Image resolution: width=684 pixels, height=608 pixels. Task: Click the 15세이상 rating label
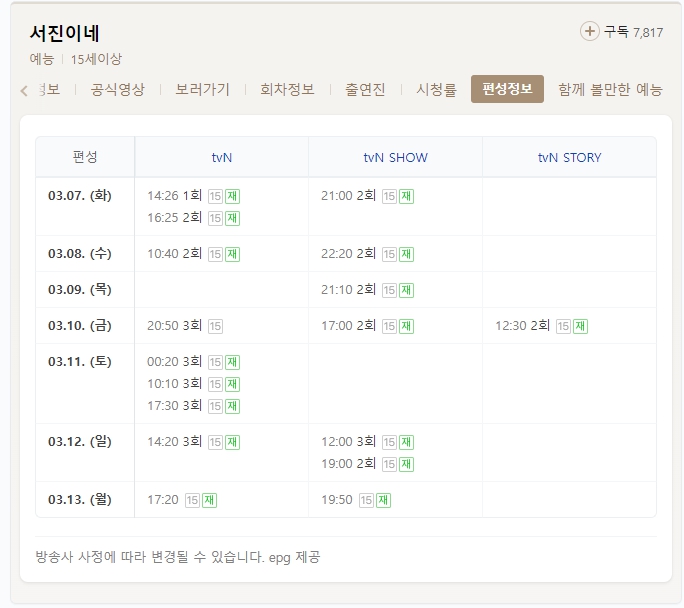point(96,59)
